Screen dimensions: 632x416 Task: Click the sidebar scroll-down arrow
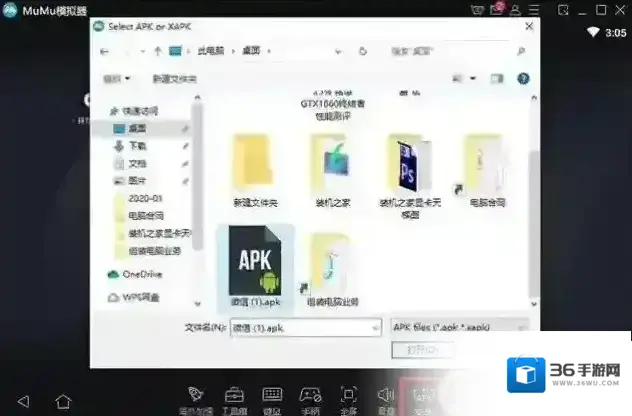[198, 304]
